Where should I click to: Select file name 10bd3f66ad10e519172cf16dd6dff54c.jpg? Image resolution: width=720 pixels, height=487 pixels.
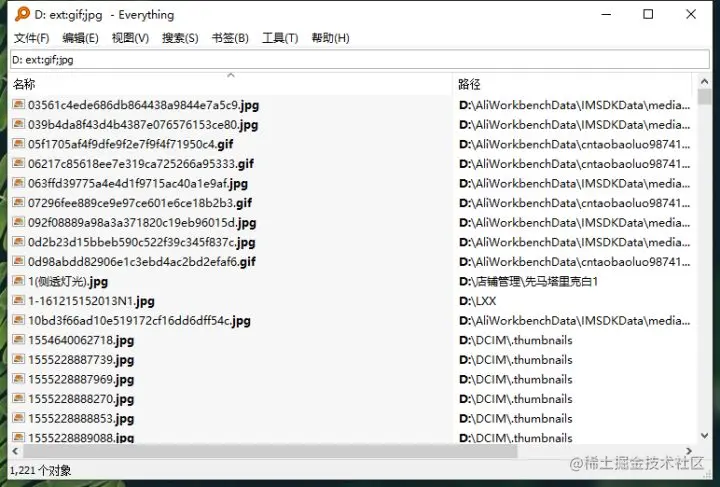139,321
